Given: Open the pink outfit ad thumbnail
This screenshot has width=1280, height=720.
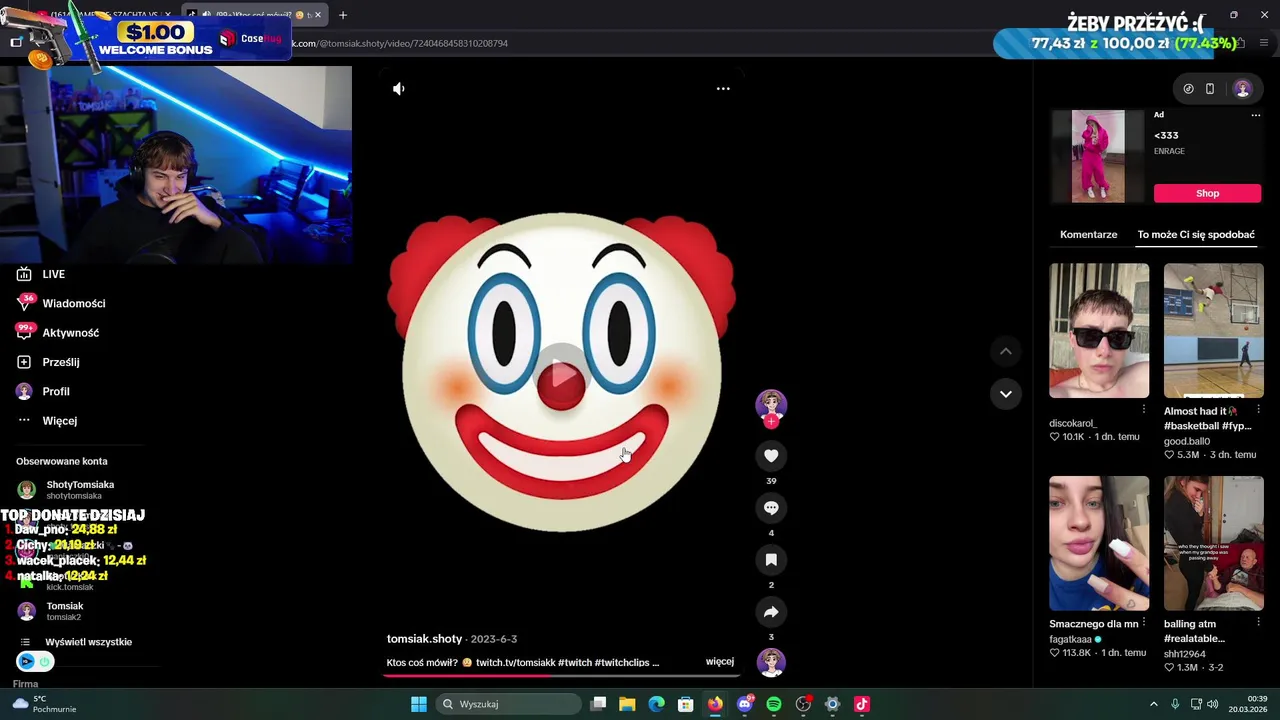Looking at the screenshot, I should coord(1098,156).
